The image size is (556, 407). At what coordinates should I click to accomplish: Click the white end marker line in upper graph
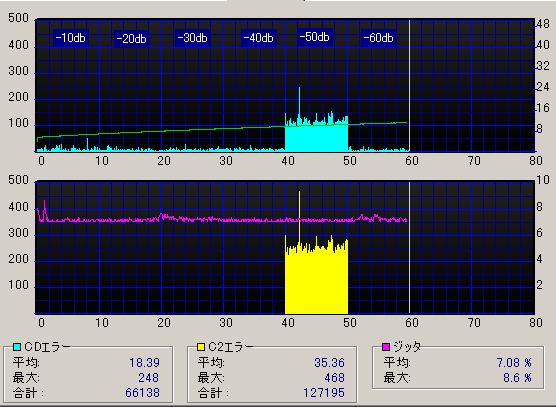(x=410, y=86)
